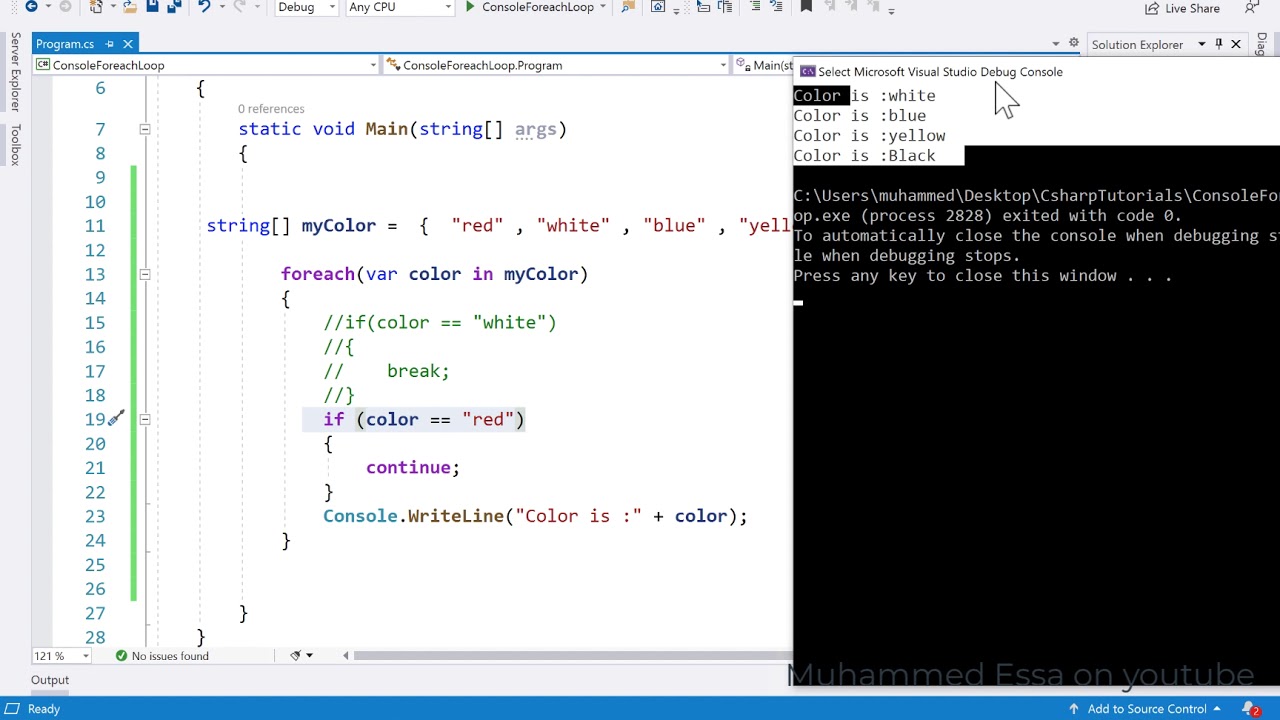Open the Solution Explorer tab
The image size is (1280, 720).
coord(1137,44)
